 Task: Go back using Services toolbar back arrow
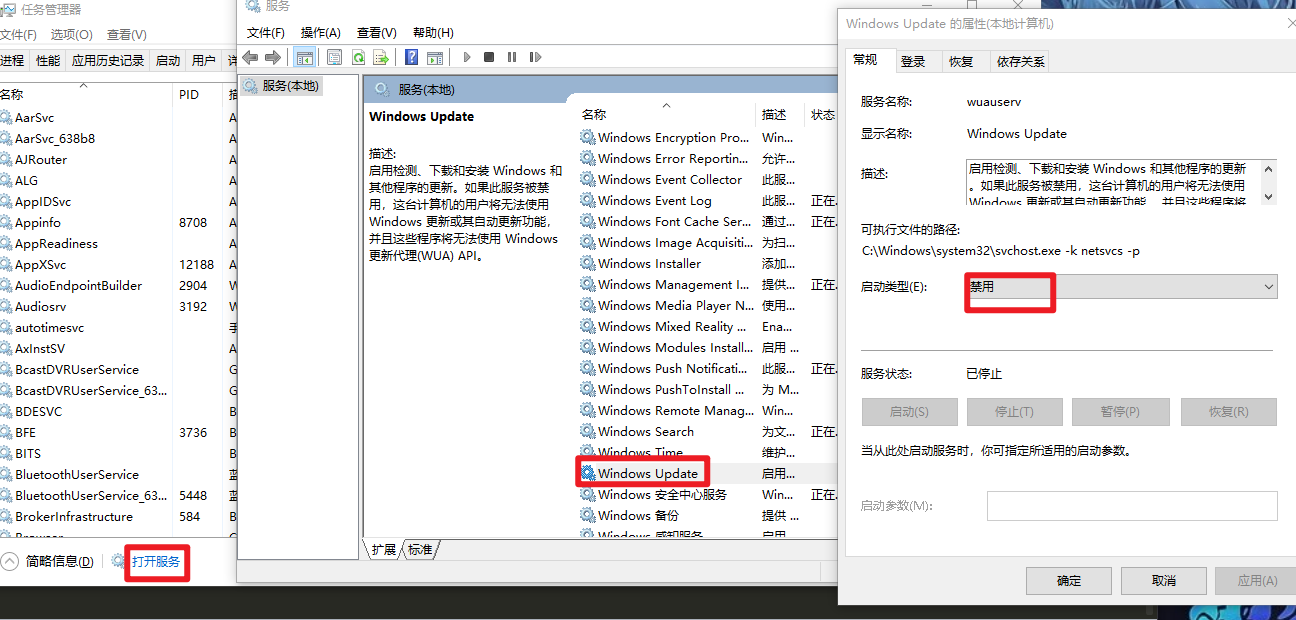250,57
